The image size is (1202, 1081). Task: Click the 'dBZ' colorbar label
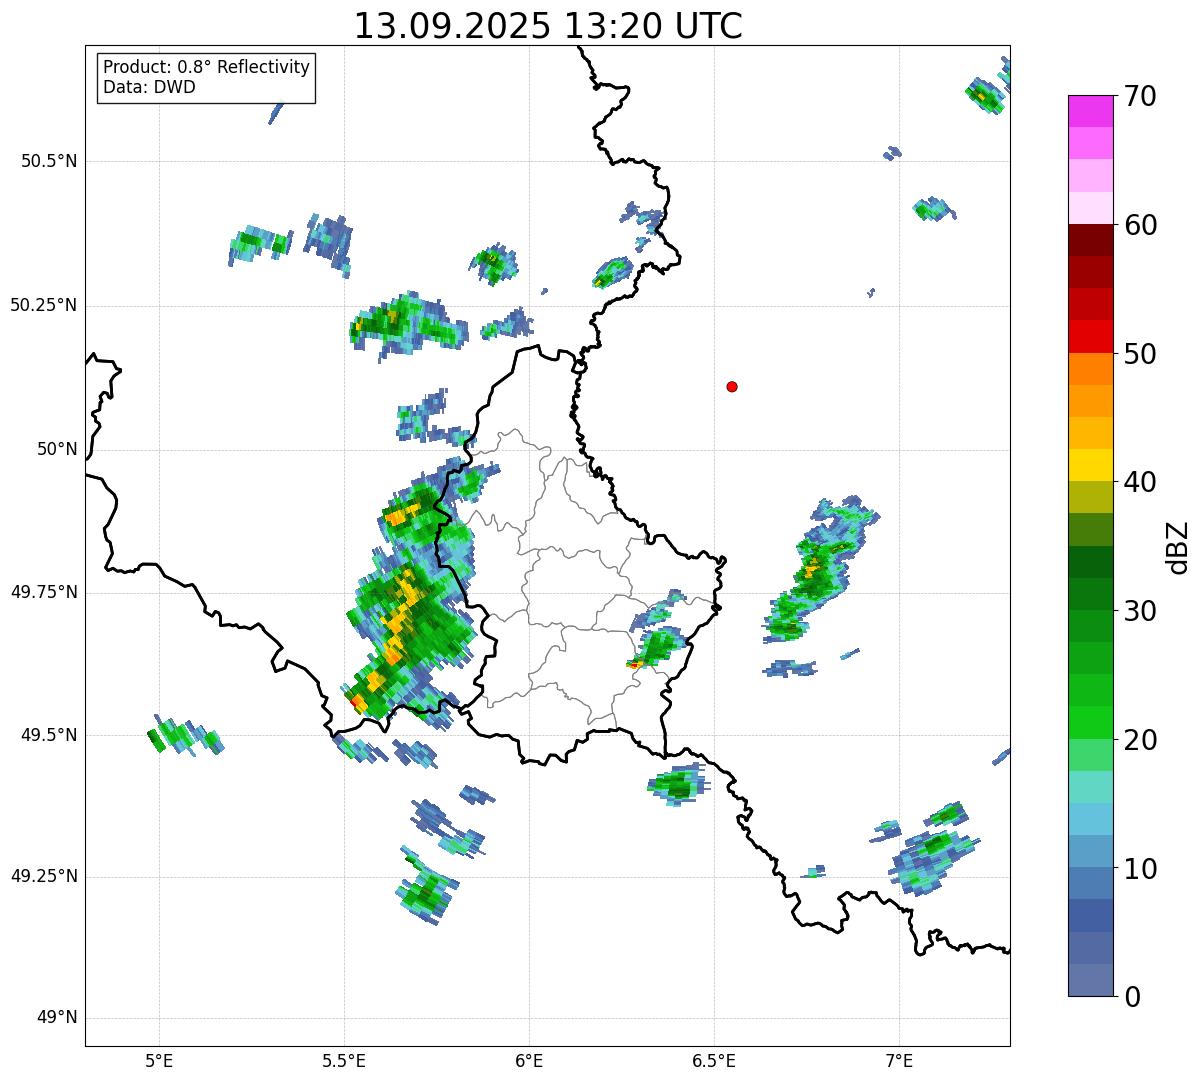pos(1178,546)
